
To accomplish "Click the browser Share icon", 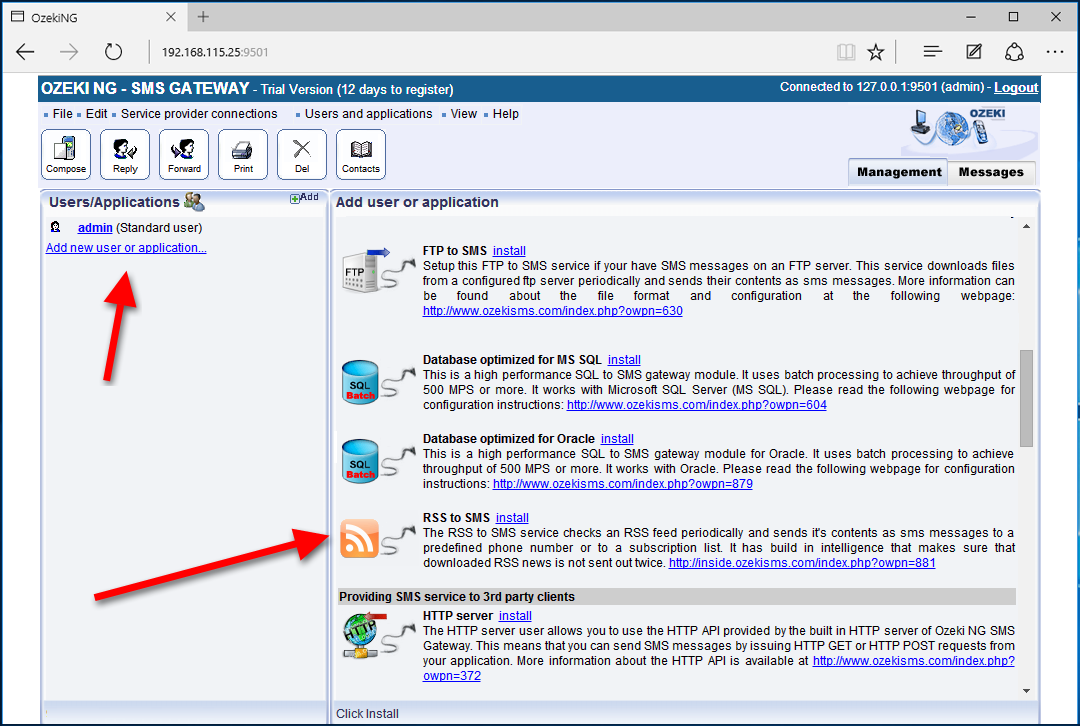I will pos(1015,52).
